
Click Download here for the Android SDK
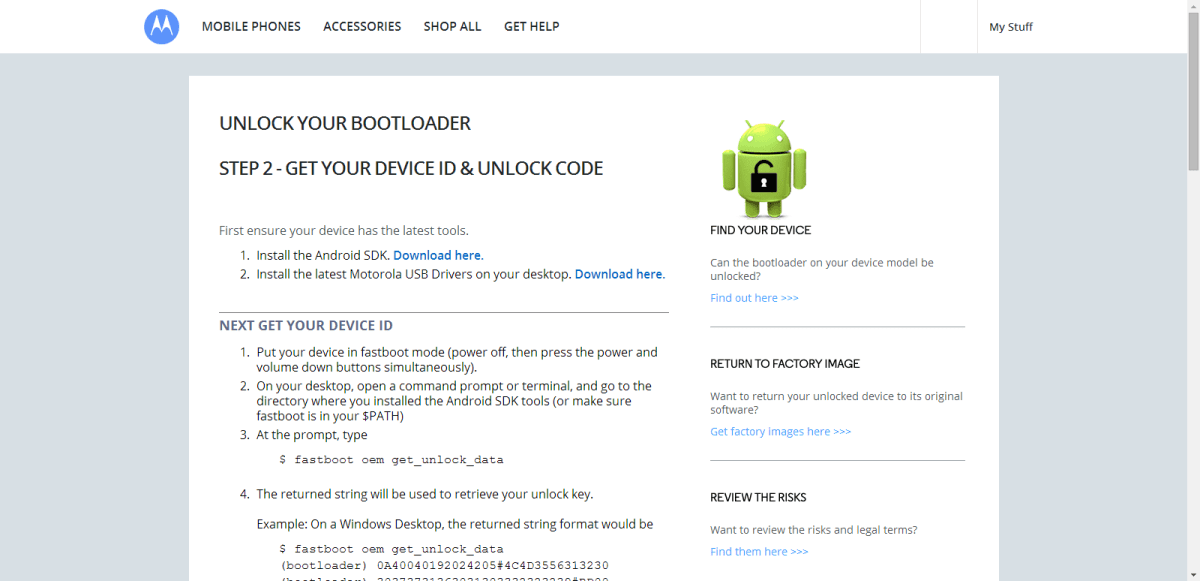pos(436,254)
